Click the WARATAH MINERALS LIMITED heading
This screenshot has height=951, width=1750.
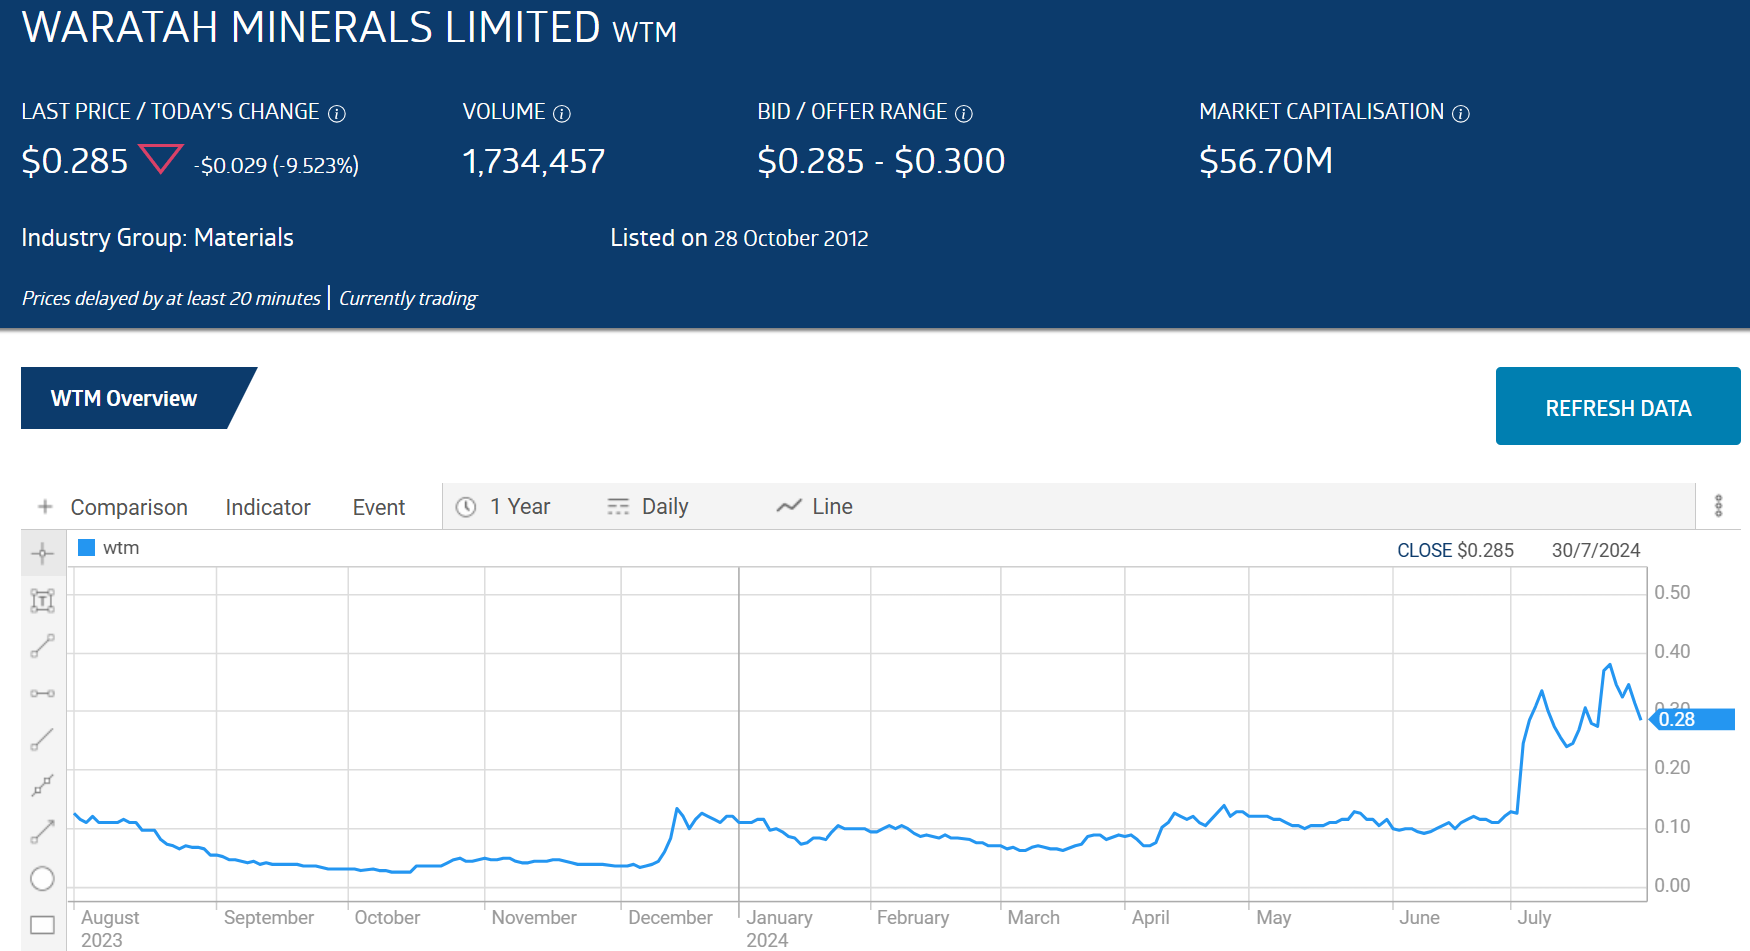[x=311, y=27]
